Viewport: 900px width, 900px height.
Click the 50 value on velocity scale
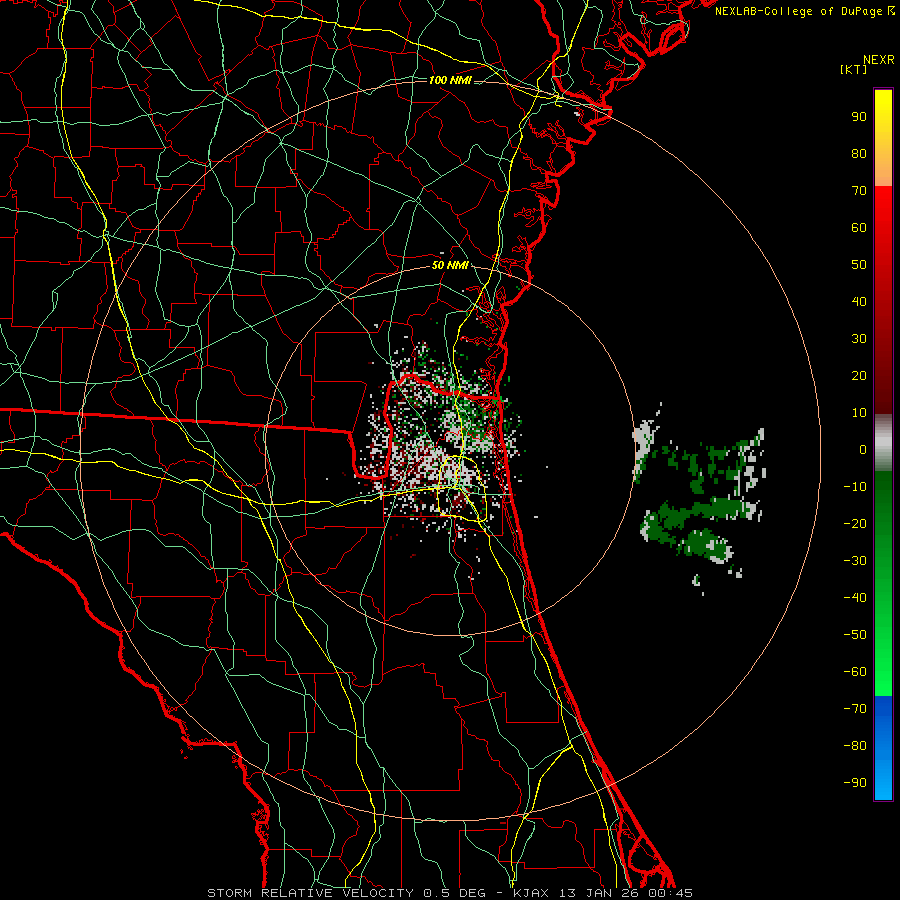point(859,265)
